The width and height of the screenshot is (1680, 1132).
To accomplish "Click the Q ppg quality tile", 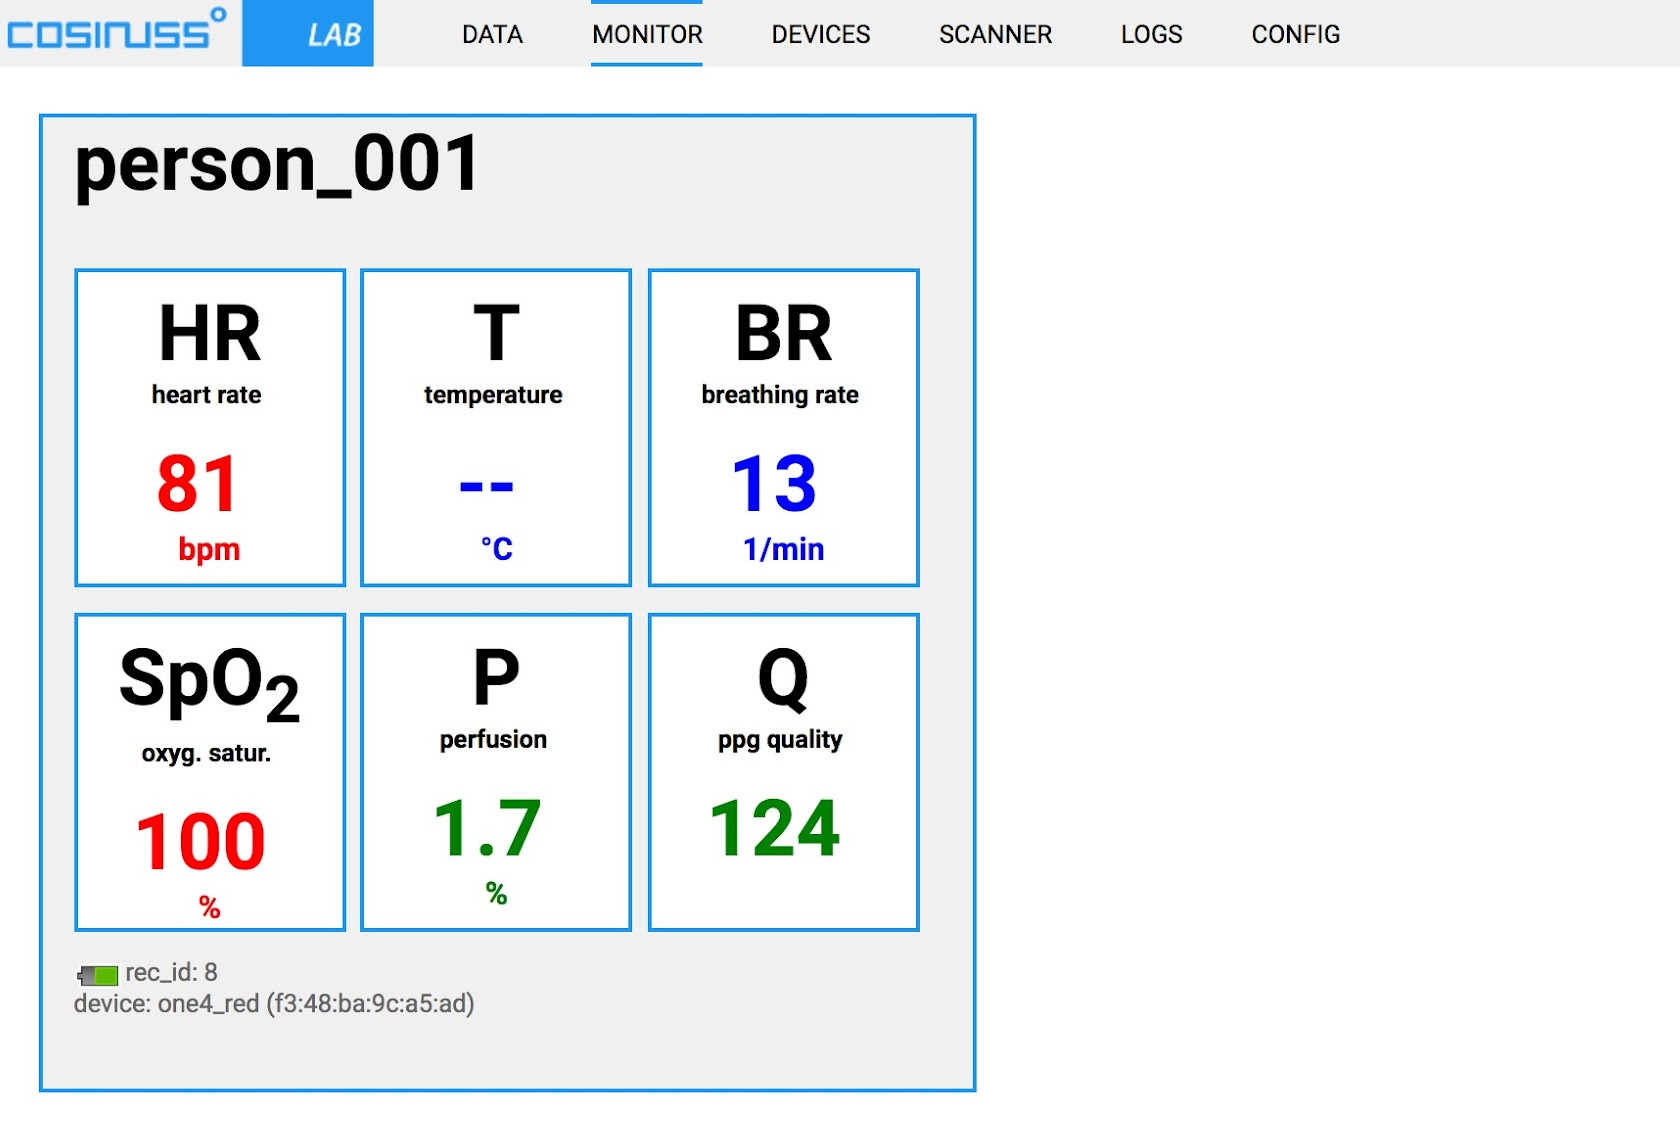I will 783,772.
